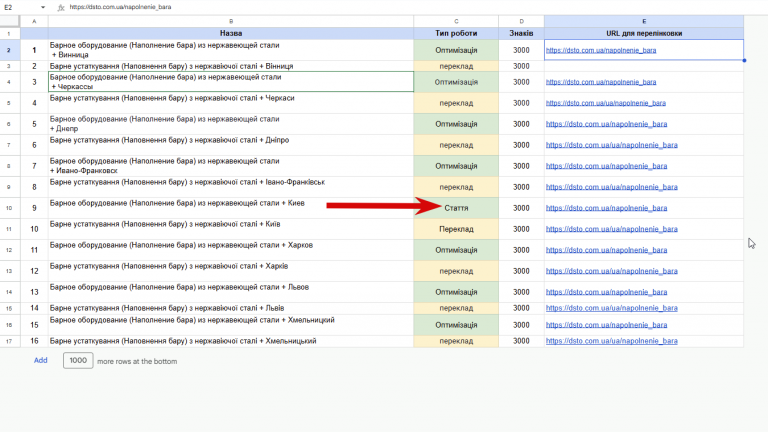Select column B header
This screenshot has width=768, height=432.
click(x=231, y=22)
